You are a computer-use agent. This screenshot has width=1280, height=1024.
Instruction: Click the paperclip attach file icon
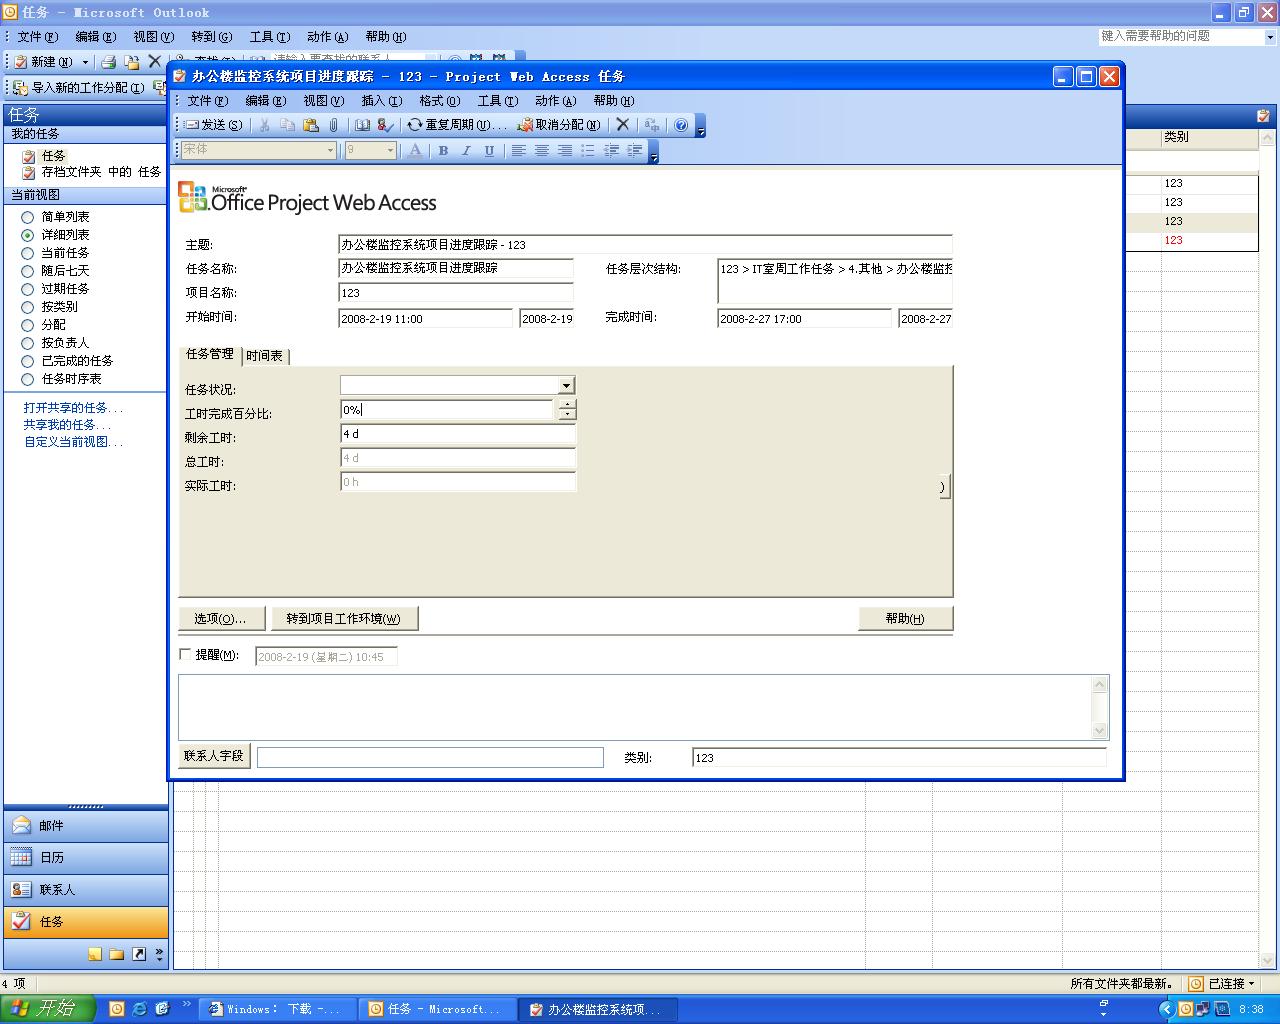click(333, 125)
